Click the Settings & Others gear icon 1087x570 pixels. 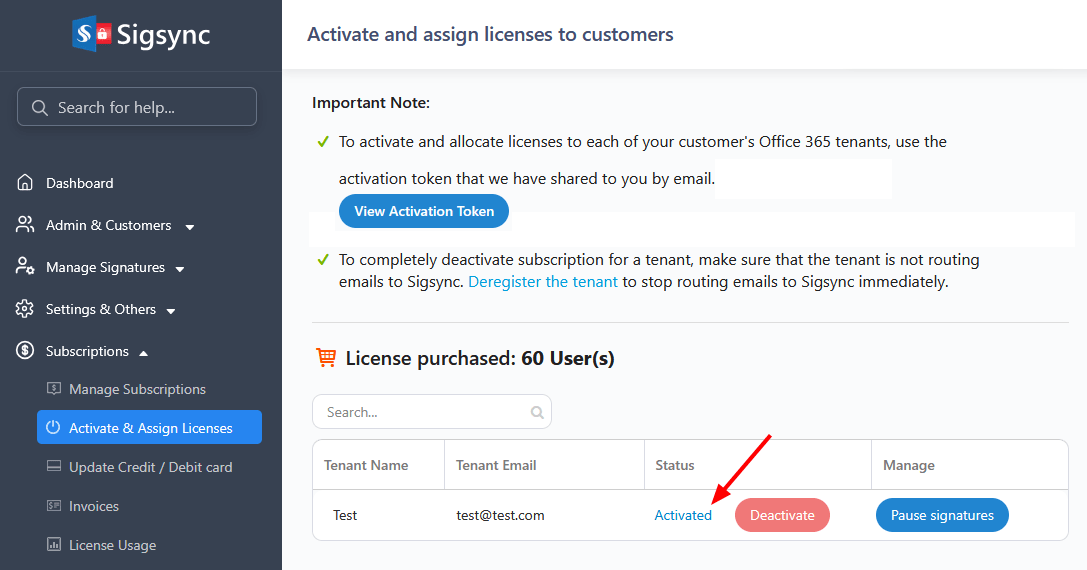coord(25,309)
